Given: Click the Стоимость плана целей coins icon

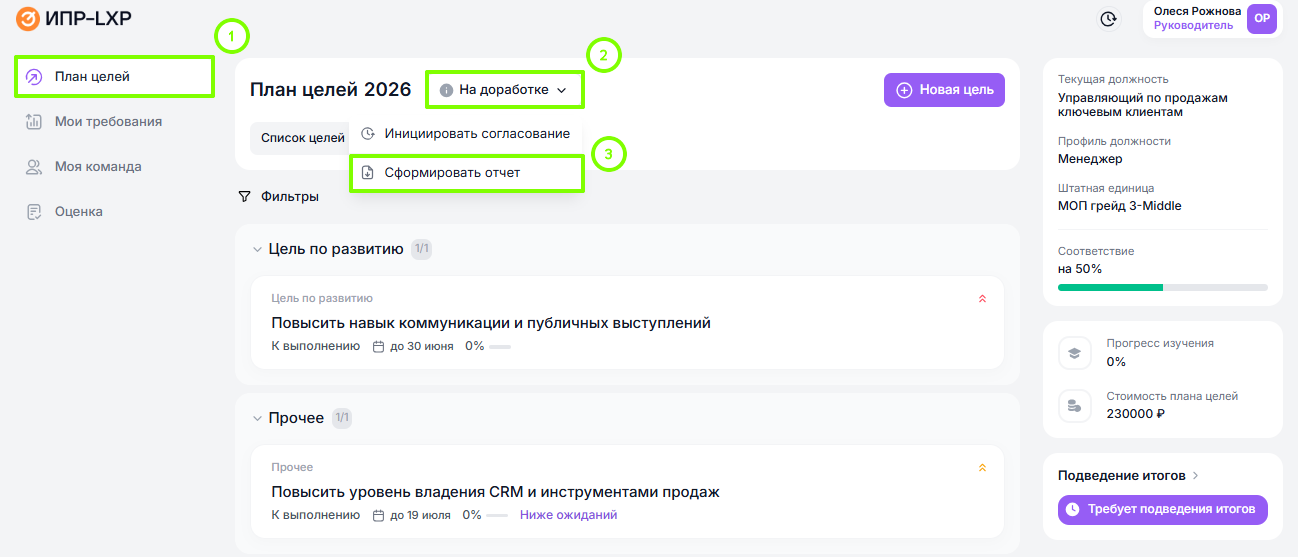Looking at the screenshot, I should [1074, 405].
